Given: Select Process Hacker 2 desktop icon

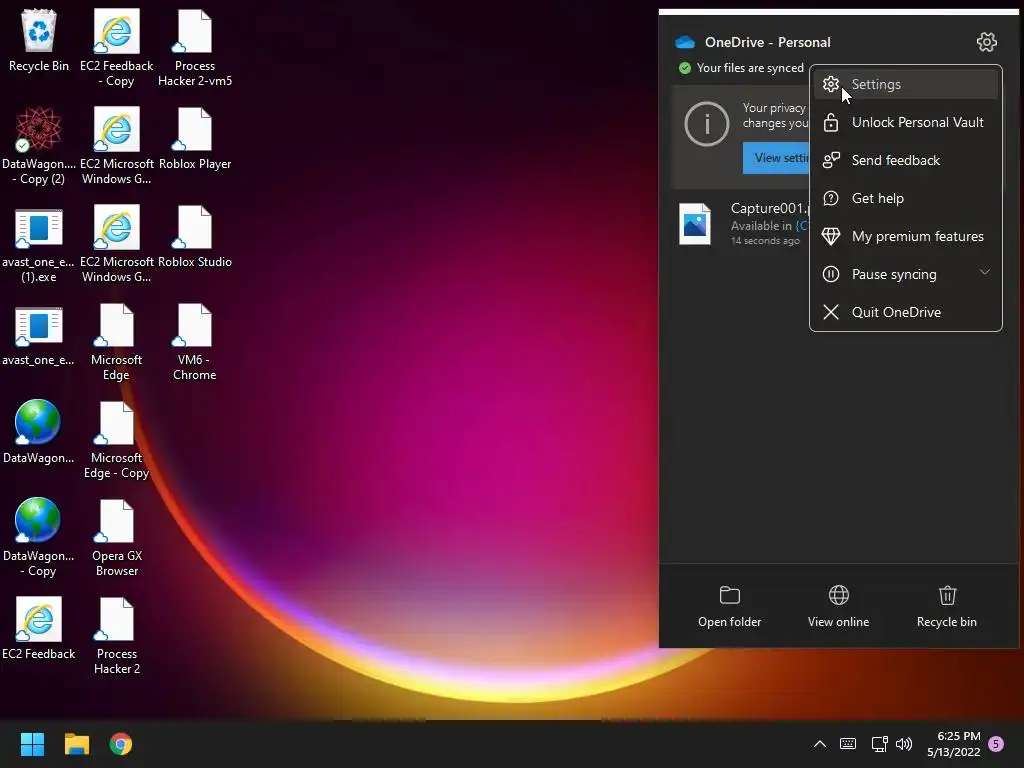Looking at the screenshot, I should [x=116, y=635].
